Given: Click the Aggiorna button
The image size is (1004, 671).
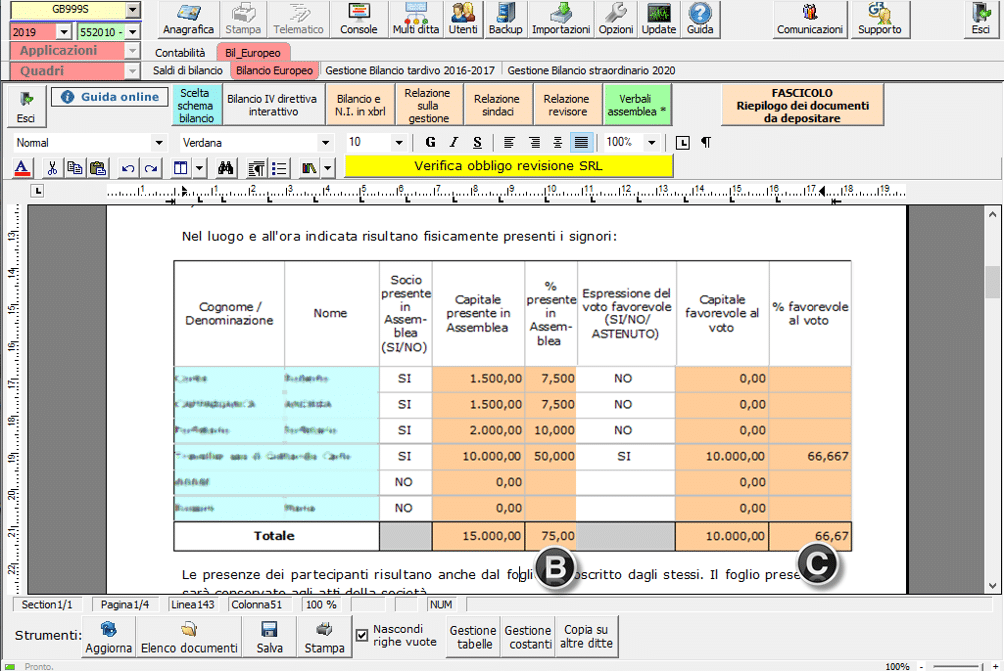Looking at the screenshot, I should (x=109, y=636).
